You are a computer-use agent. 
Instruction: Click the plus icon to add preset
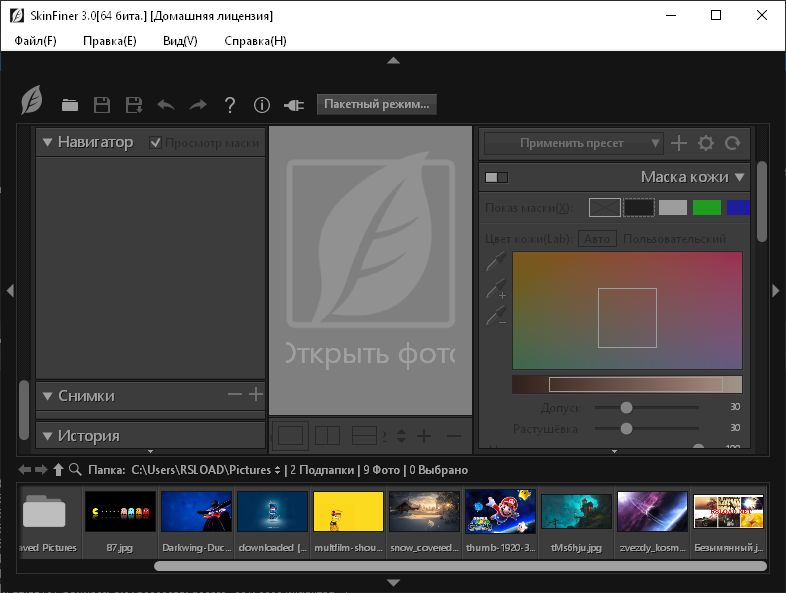679,143
